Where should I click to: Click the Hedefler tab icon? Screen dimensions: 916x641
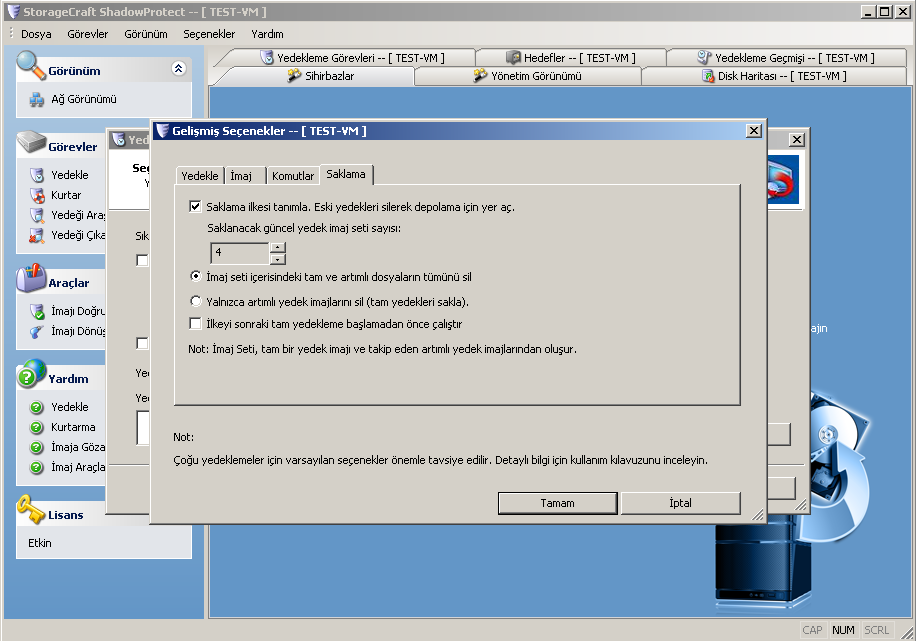(513, 57)
